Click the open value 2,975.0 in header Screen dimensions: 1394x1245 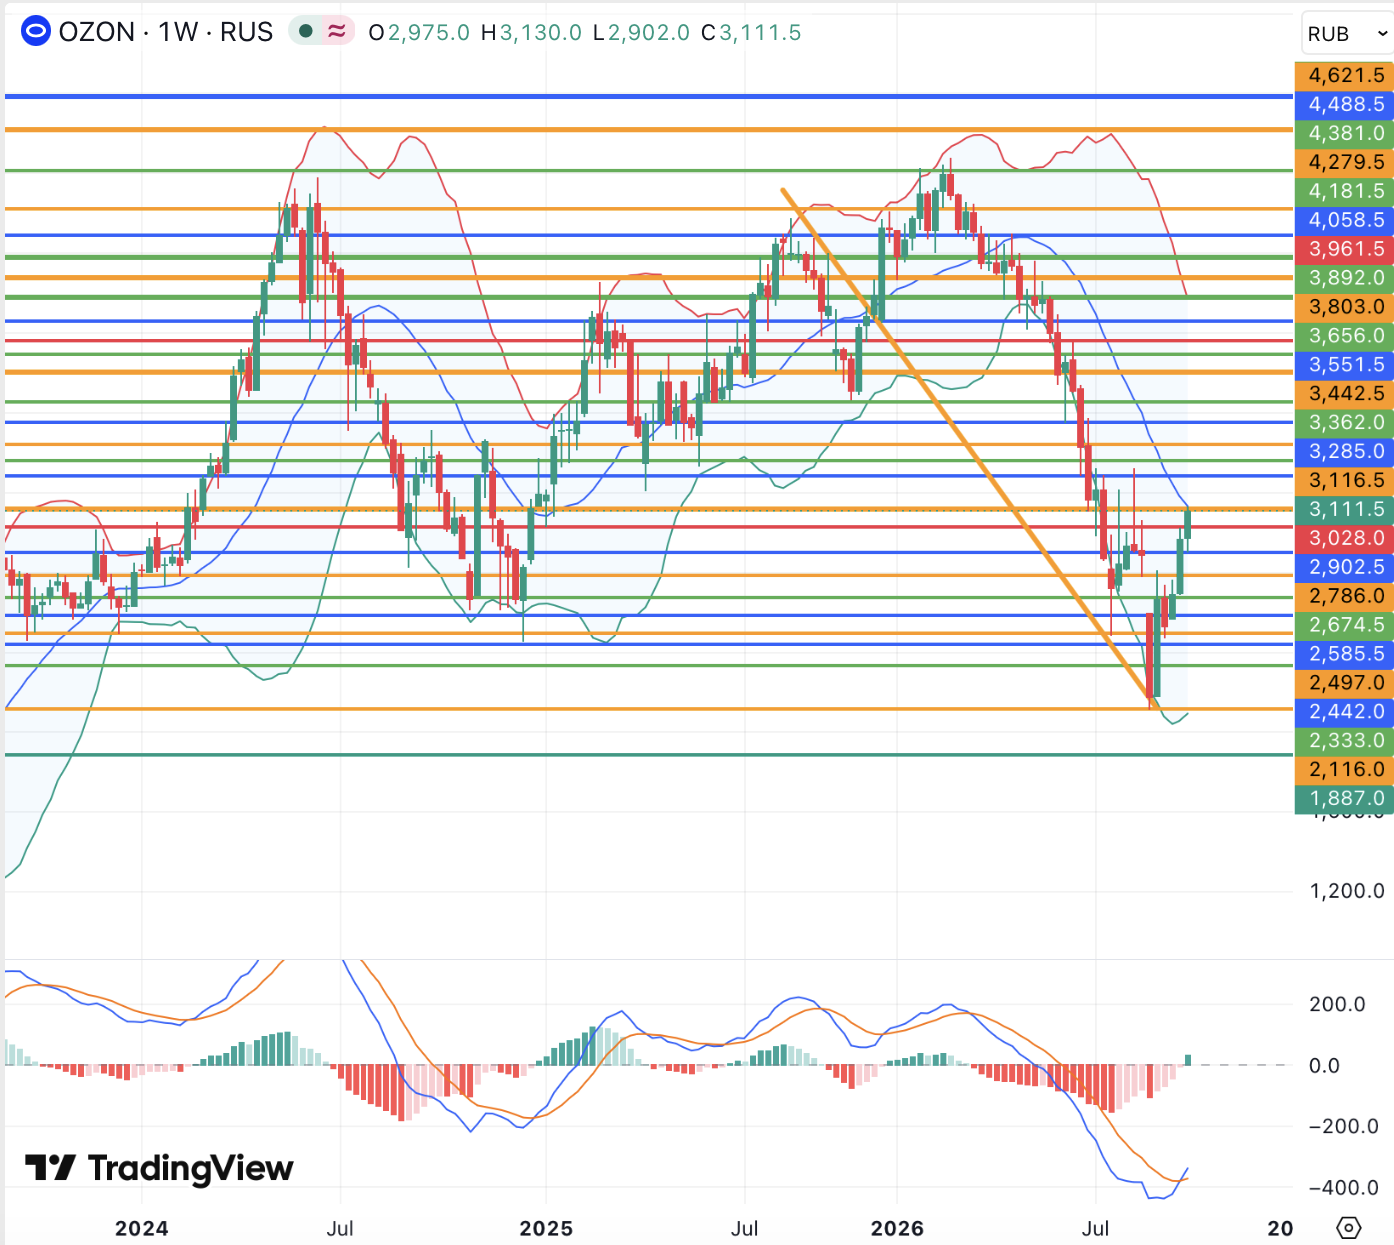pyautogui.click(x=428, y=32)
